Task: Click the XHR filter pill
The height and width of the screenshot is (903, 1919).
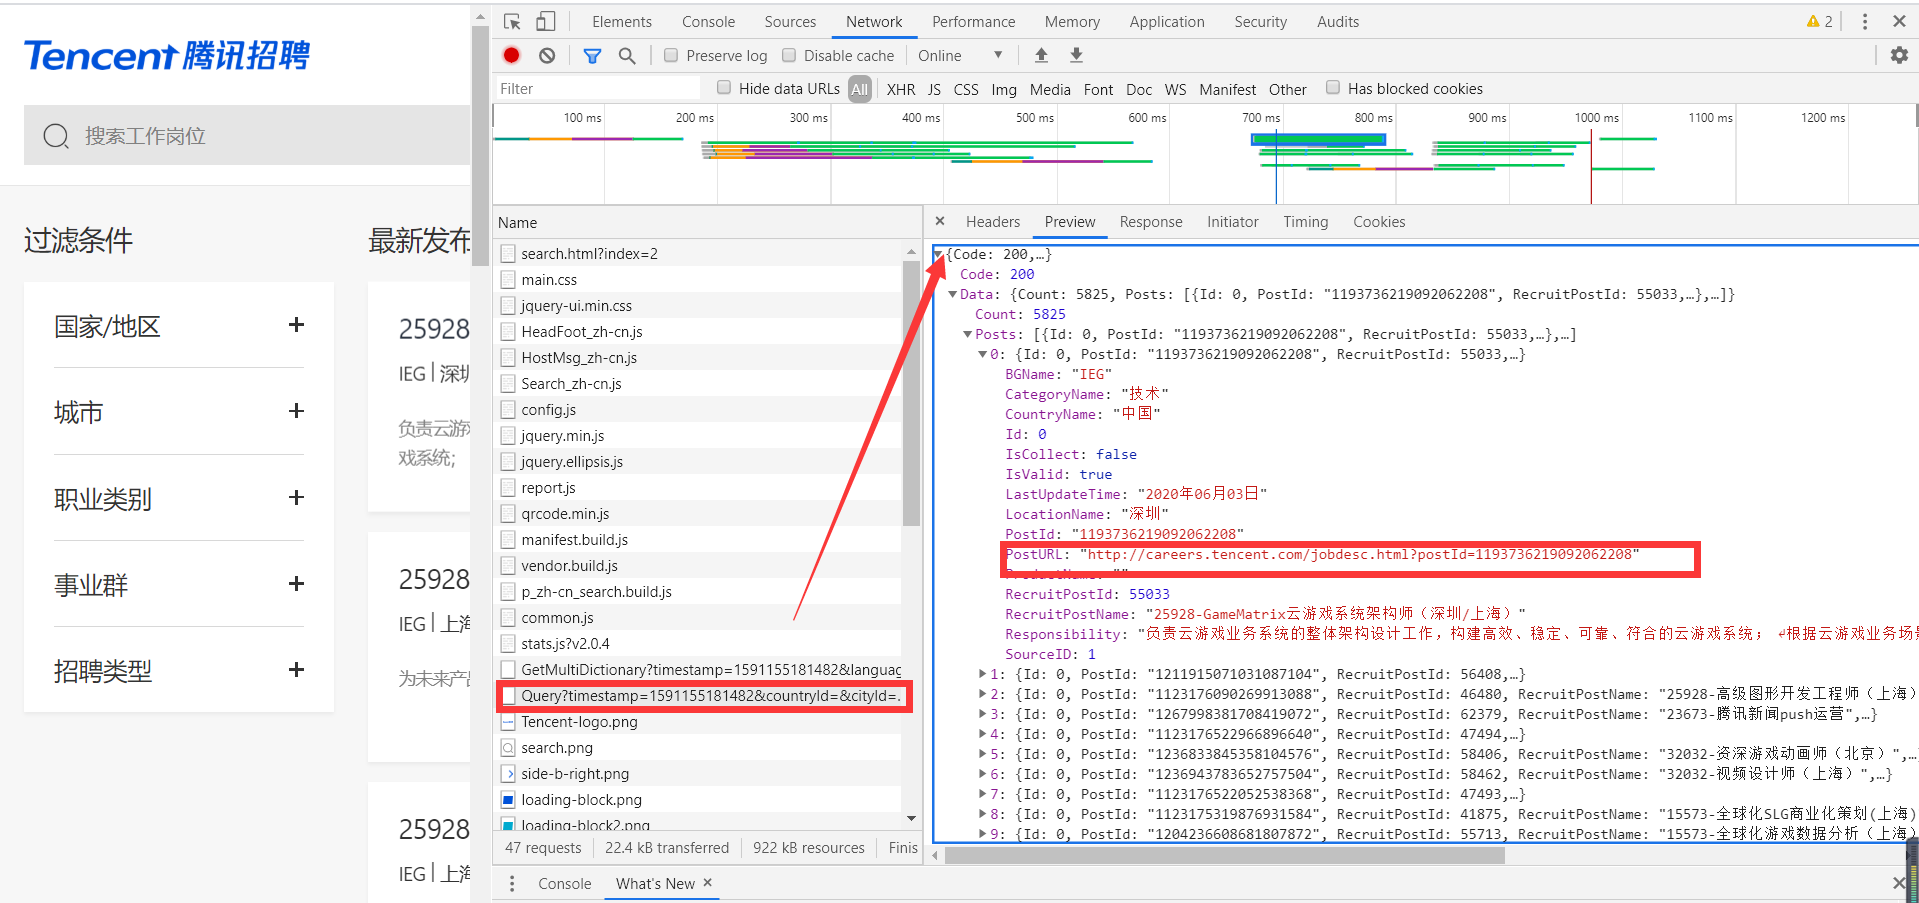Action: point(900,88)
